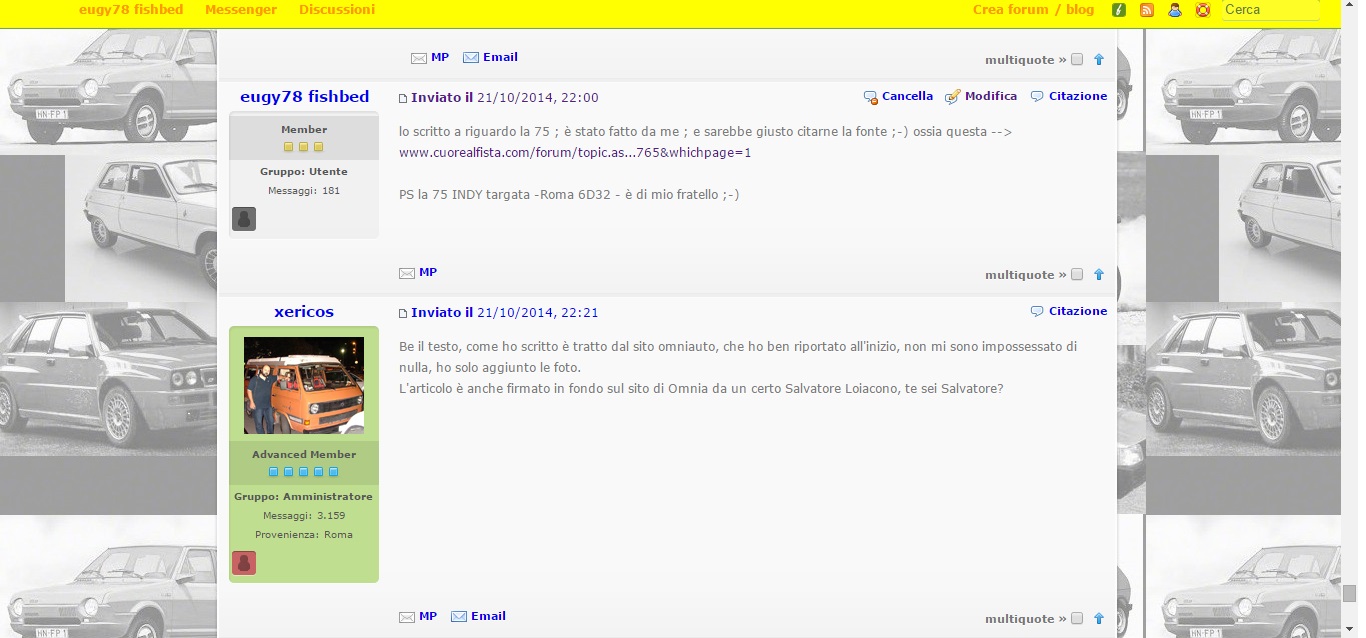Click the Cancella delete icon on eugy78's post

click(871, 97)
